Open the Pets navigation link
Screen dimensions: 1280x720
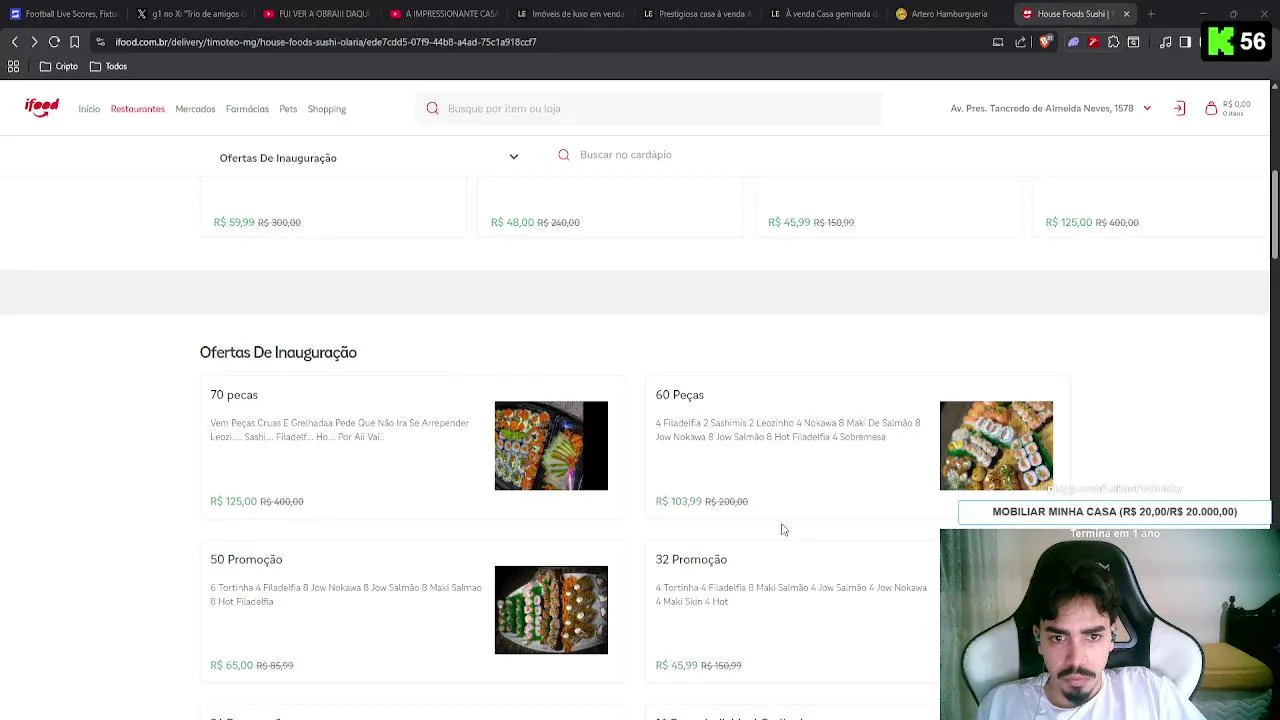(288, 109)
